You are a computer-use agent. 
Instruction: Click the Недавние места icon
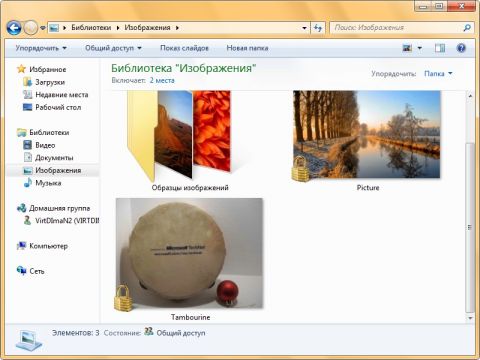click(x=27, y=94)
